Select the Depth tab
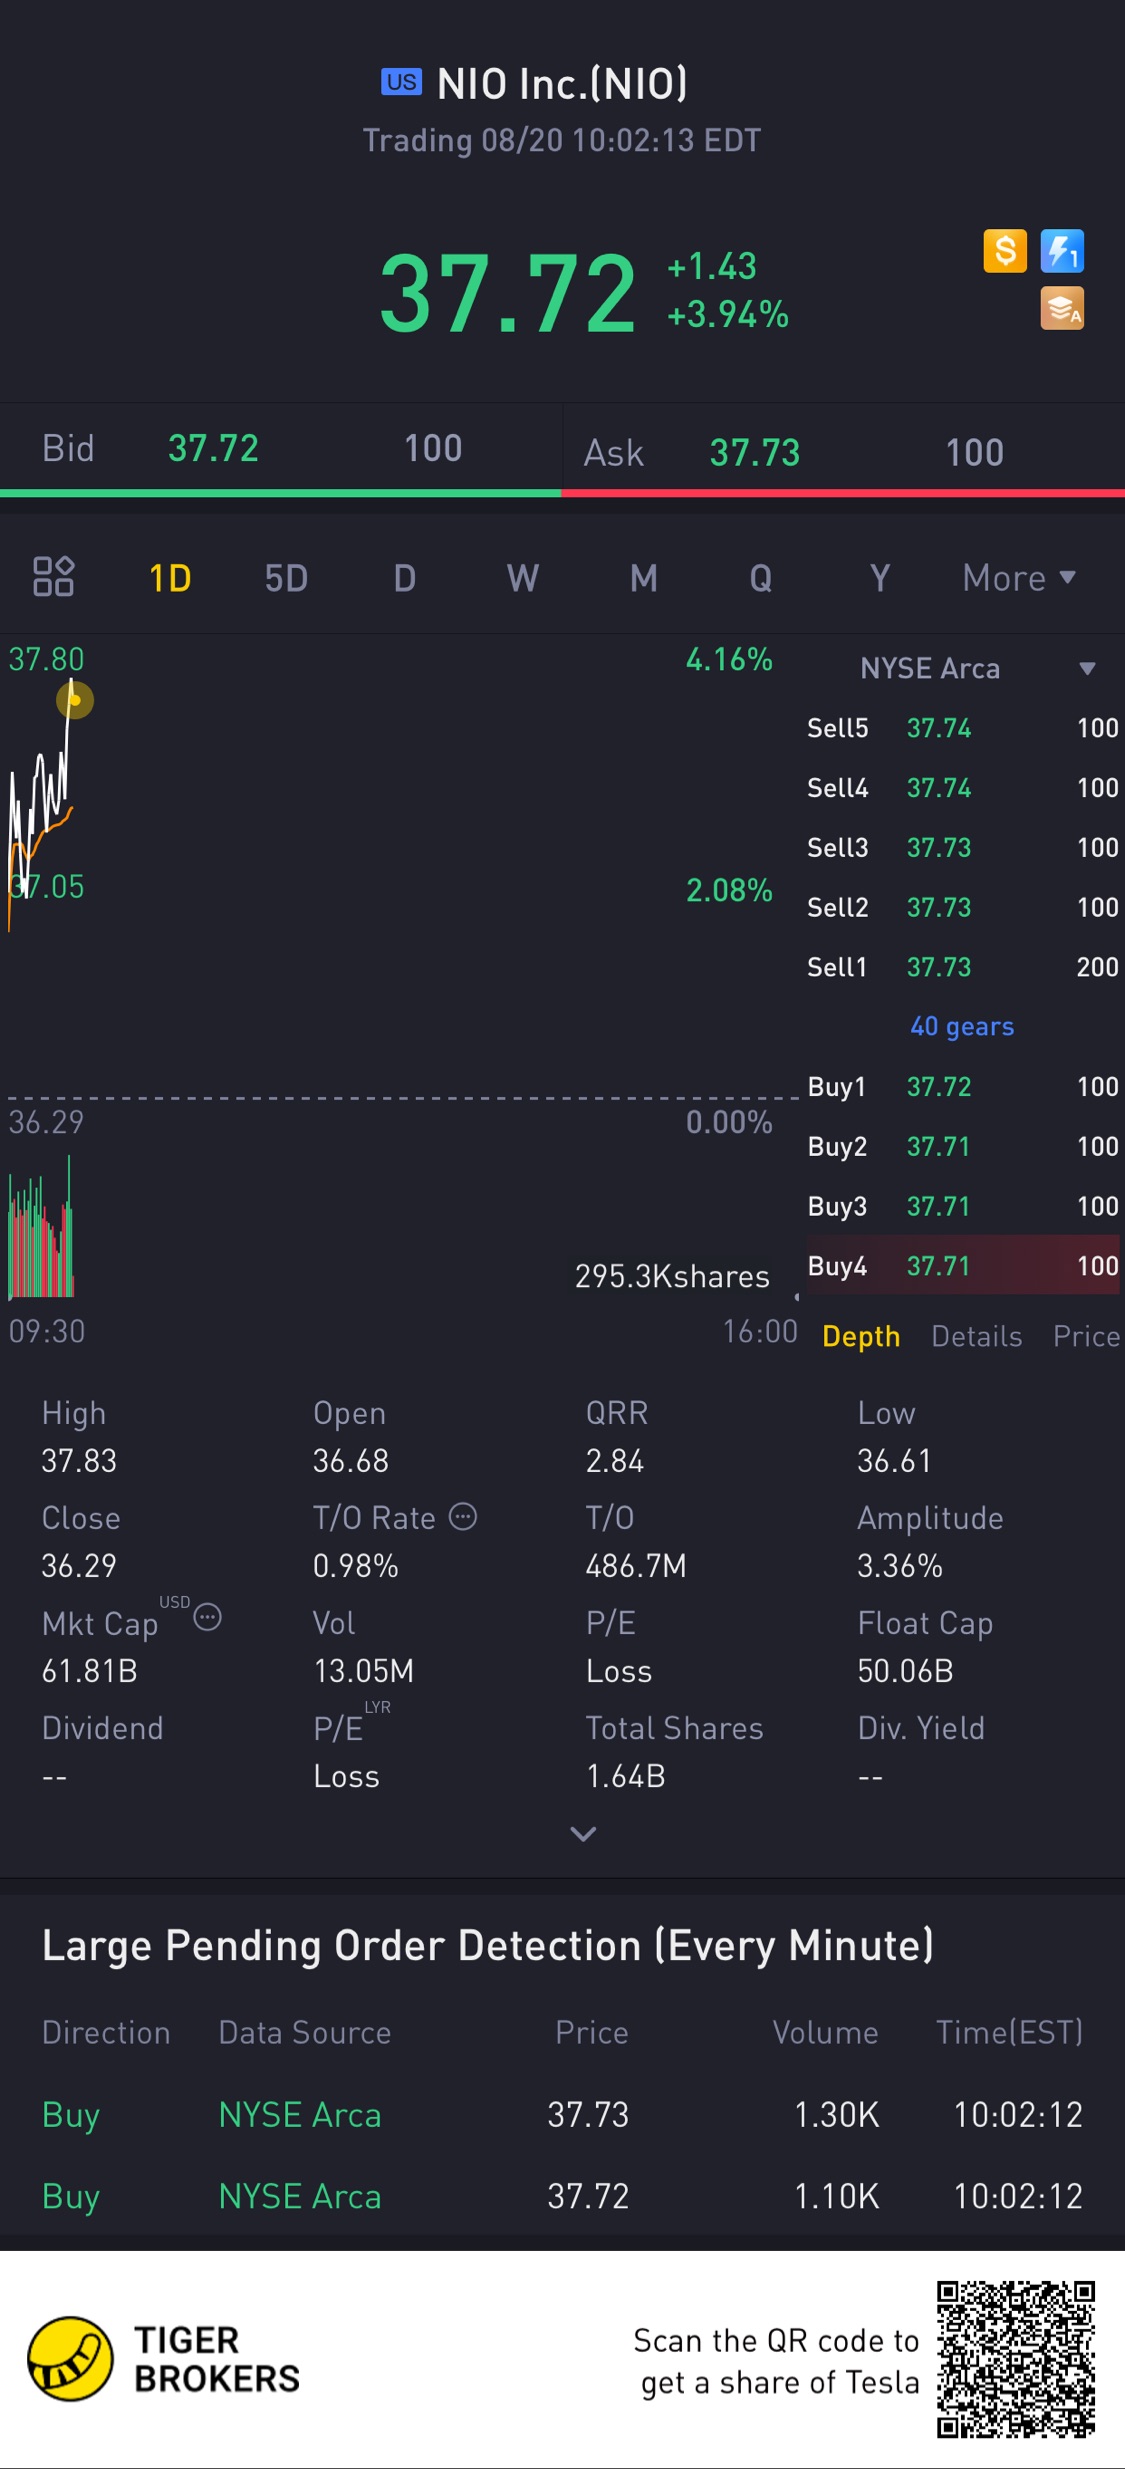Viewport: 1125px width, 2469px height. [861, 1336]
